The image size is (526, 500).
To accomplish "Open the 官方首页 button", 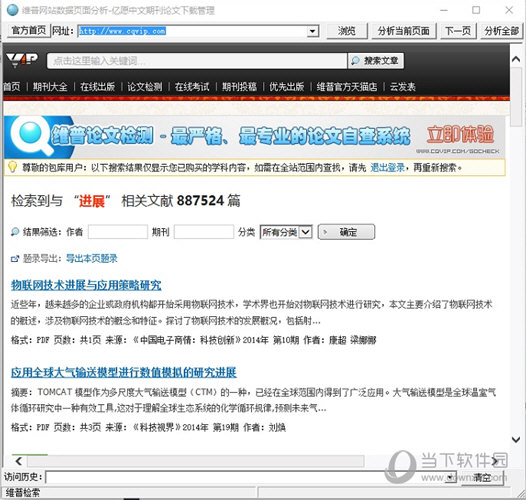I will pos(29,31).
